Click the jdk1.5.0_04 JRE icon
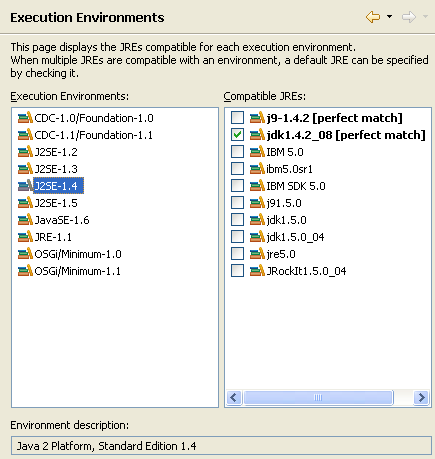 click(x=257, y=237)
